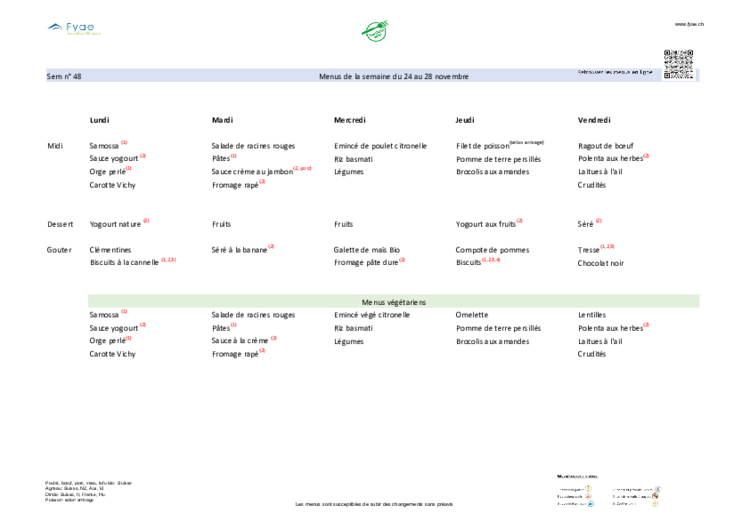The width and height of the screenshot is (750, 529).
Task: Click the "Menus de la semaine" title
Action: click(393, 76)
